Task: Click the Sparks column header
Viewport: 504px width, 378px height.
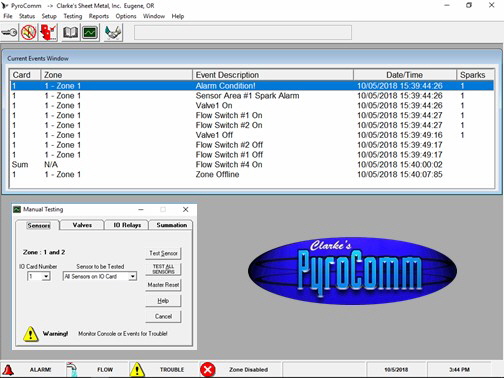Action: pyautogui.click(x=475, y=75)
